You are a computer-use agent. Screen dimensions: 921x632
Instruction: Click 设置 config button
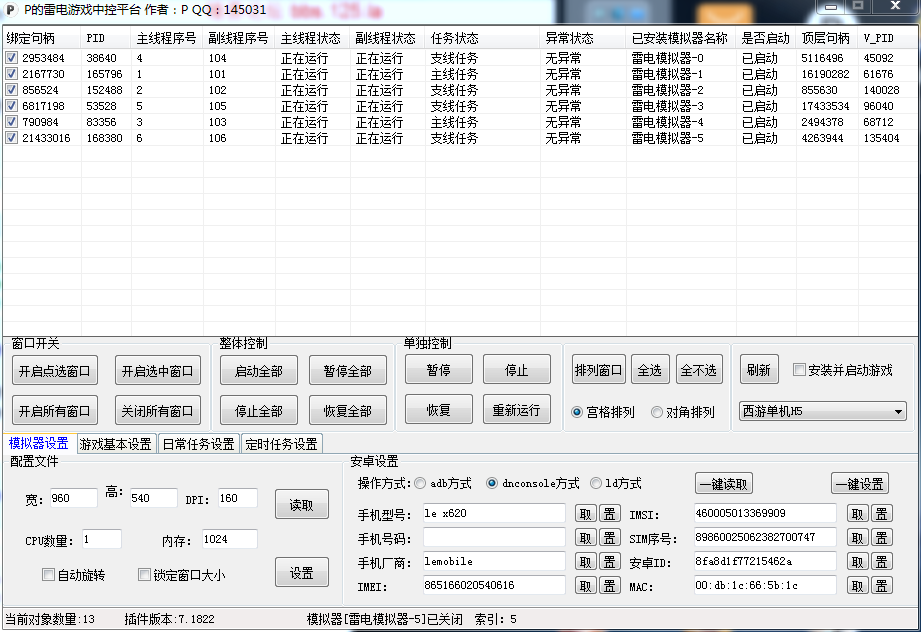click(301, 572)
